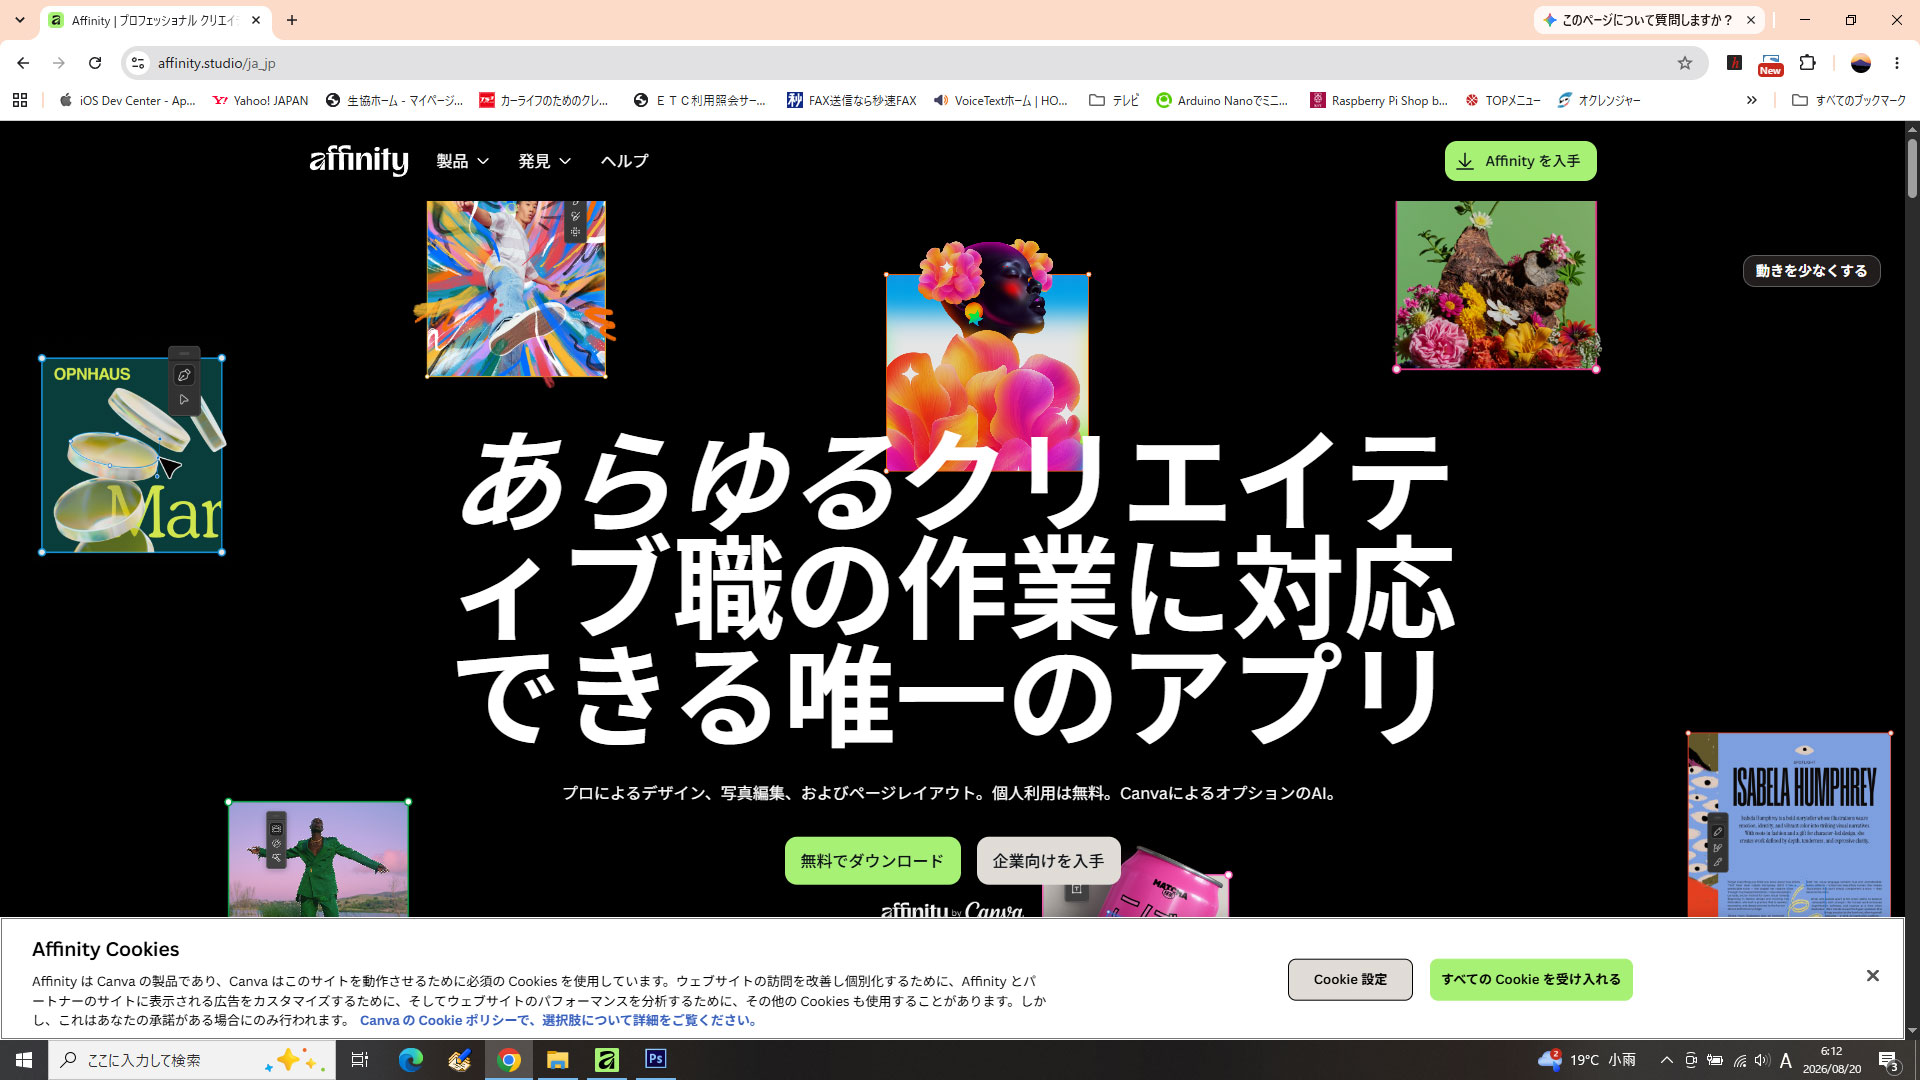Click the pen icon on the OPNHAUS artwork
Screen dimensions: 1920x1080
click(x=184, y=375)
